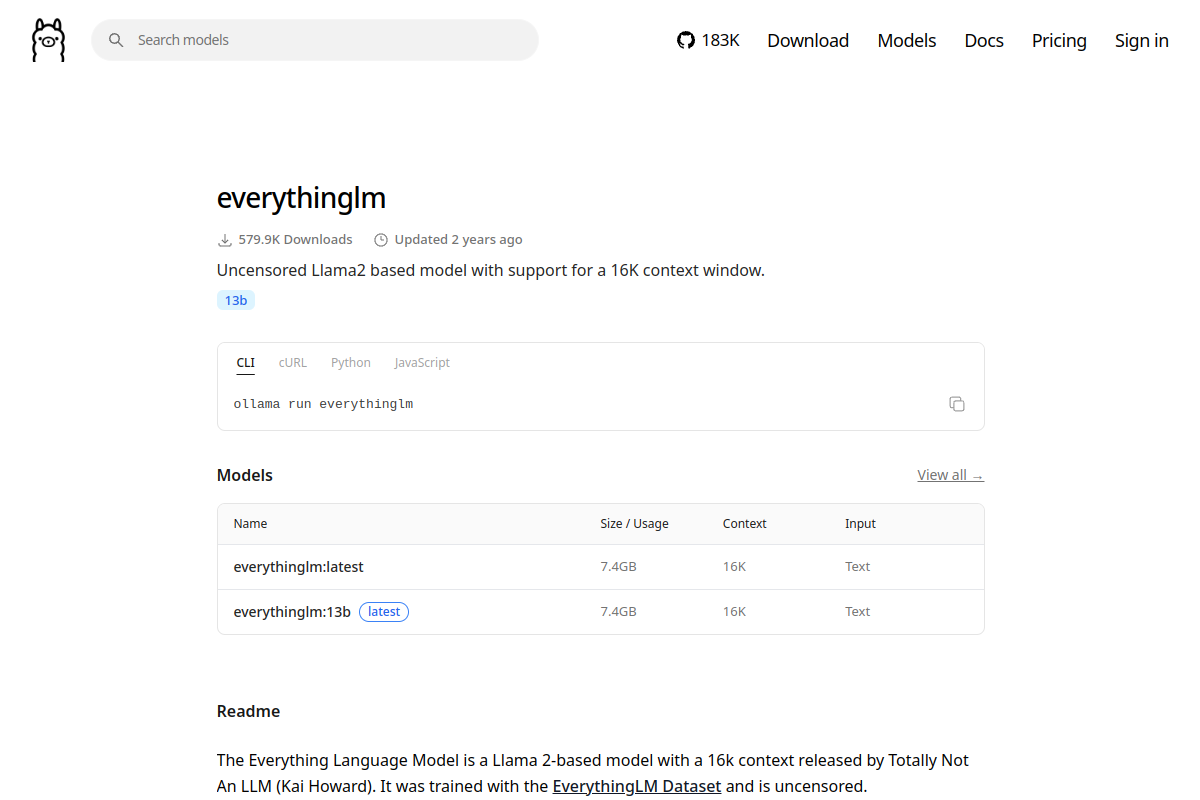This screenshot has height=800, width=1200.
Task: Switch to the CLI tab
Action: tap(246, 363)
